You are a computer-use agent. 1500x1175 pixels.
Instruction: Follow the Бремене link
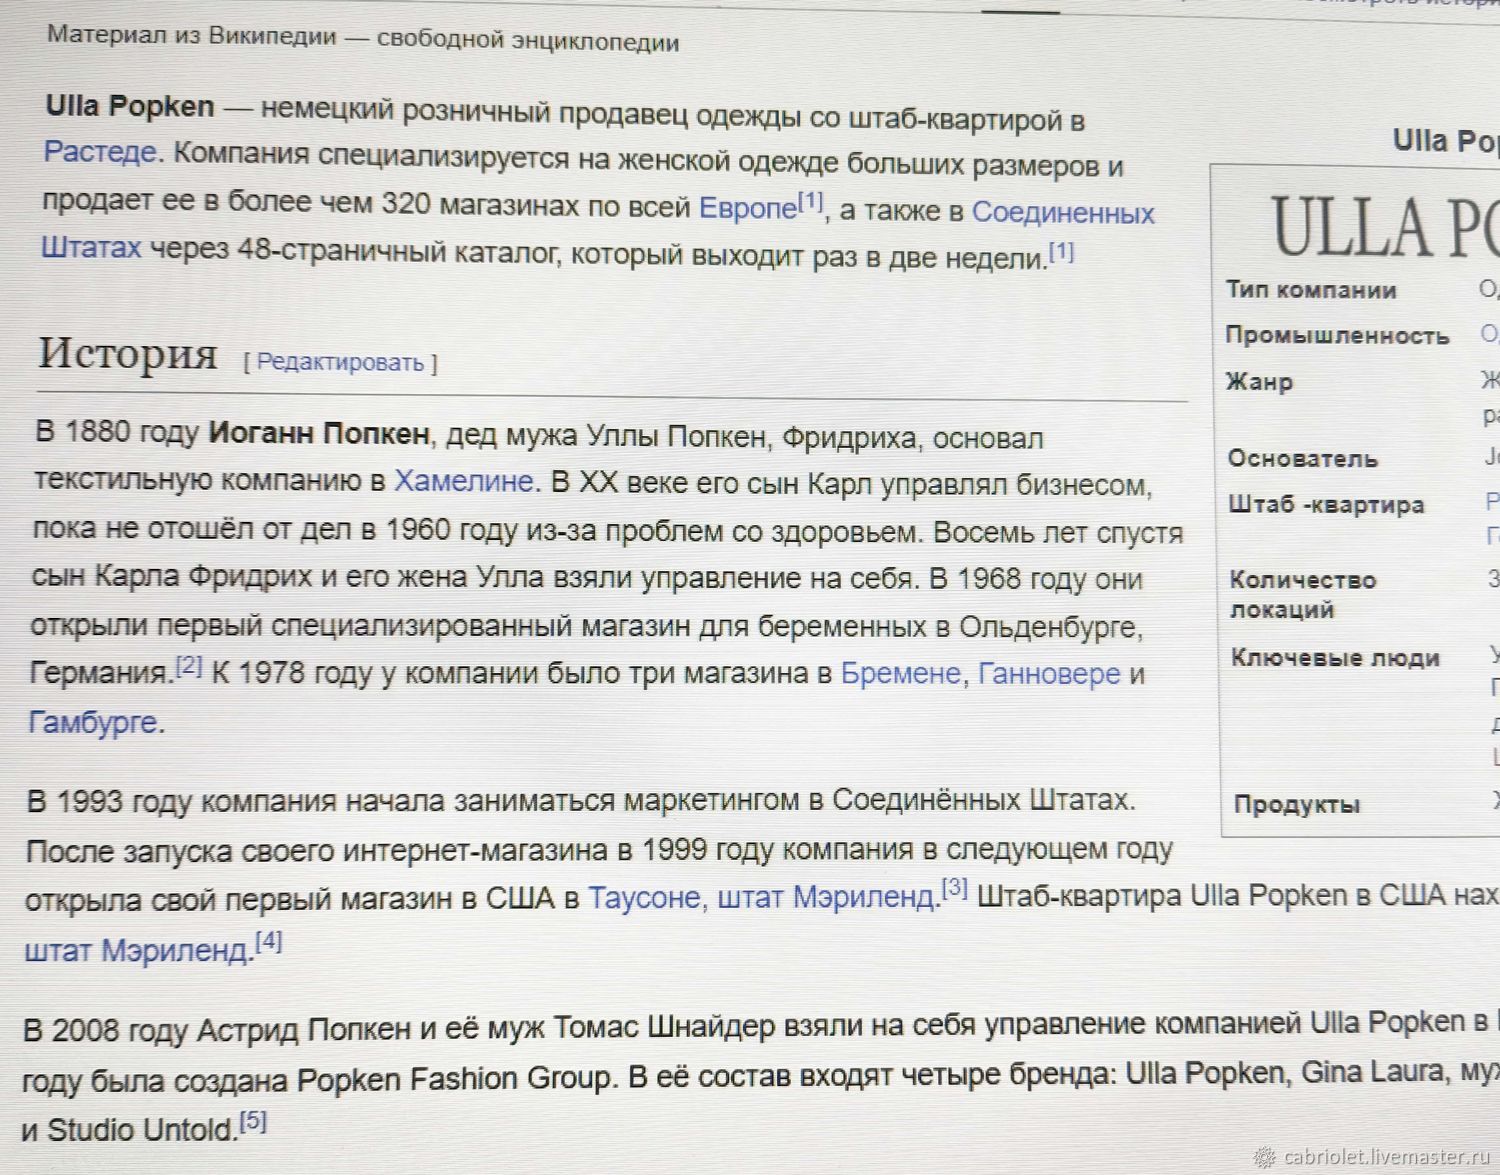900,673
